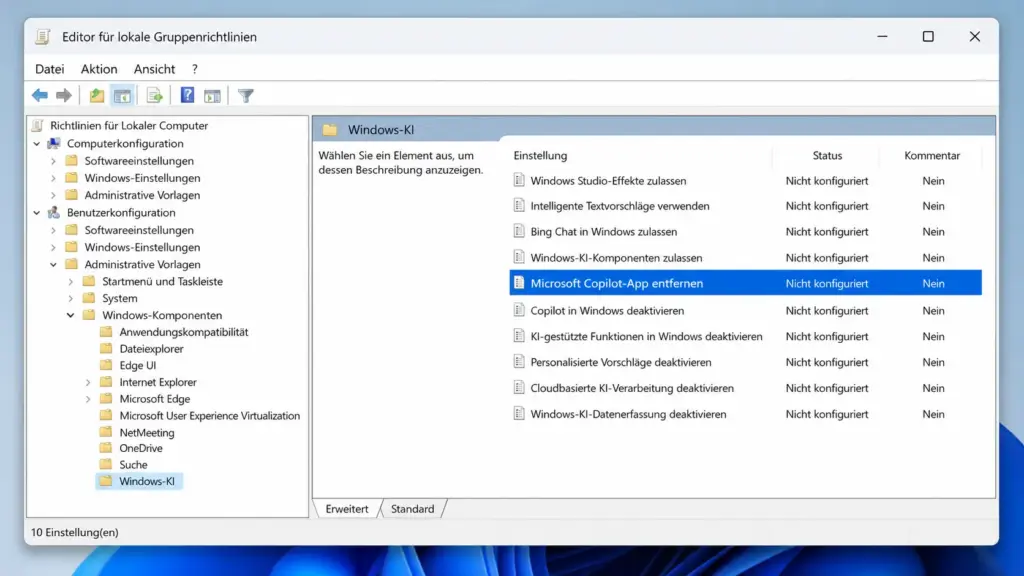Expand the Internet Explorer folder
Image resolution: width=1024 pixels, height=576 pixels.
88,382
